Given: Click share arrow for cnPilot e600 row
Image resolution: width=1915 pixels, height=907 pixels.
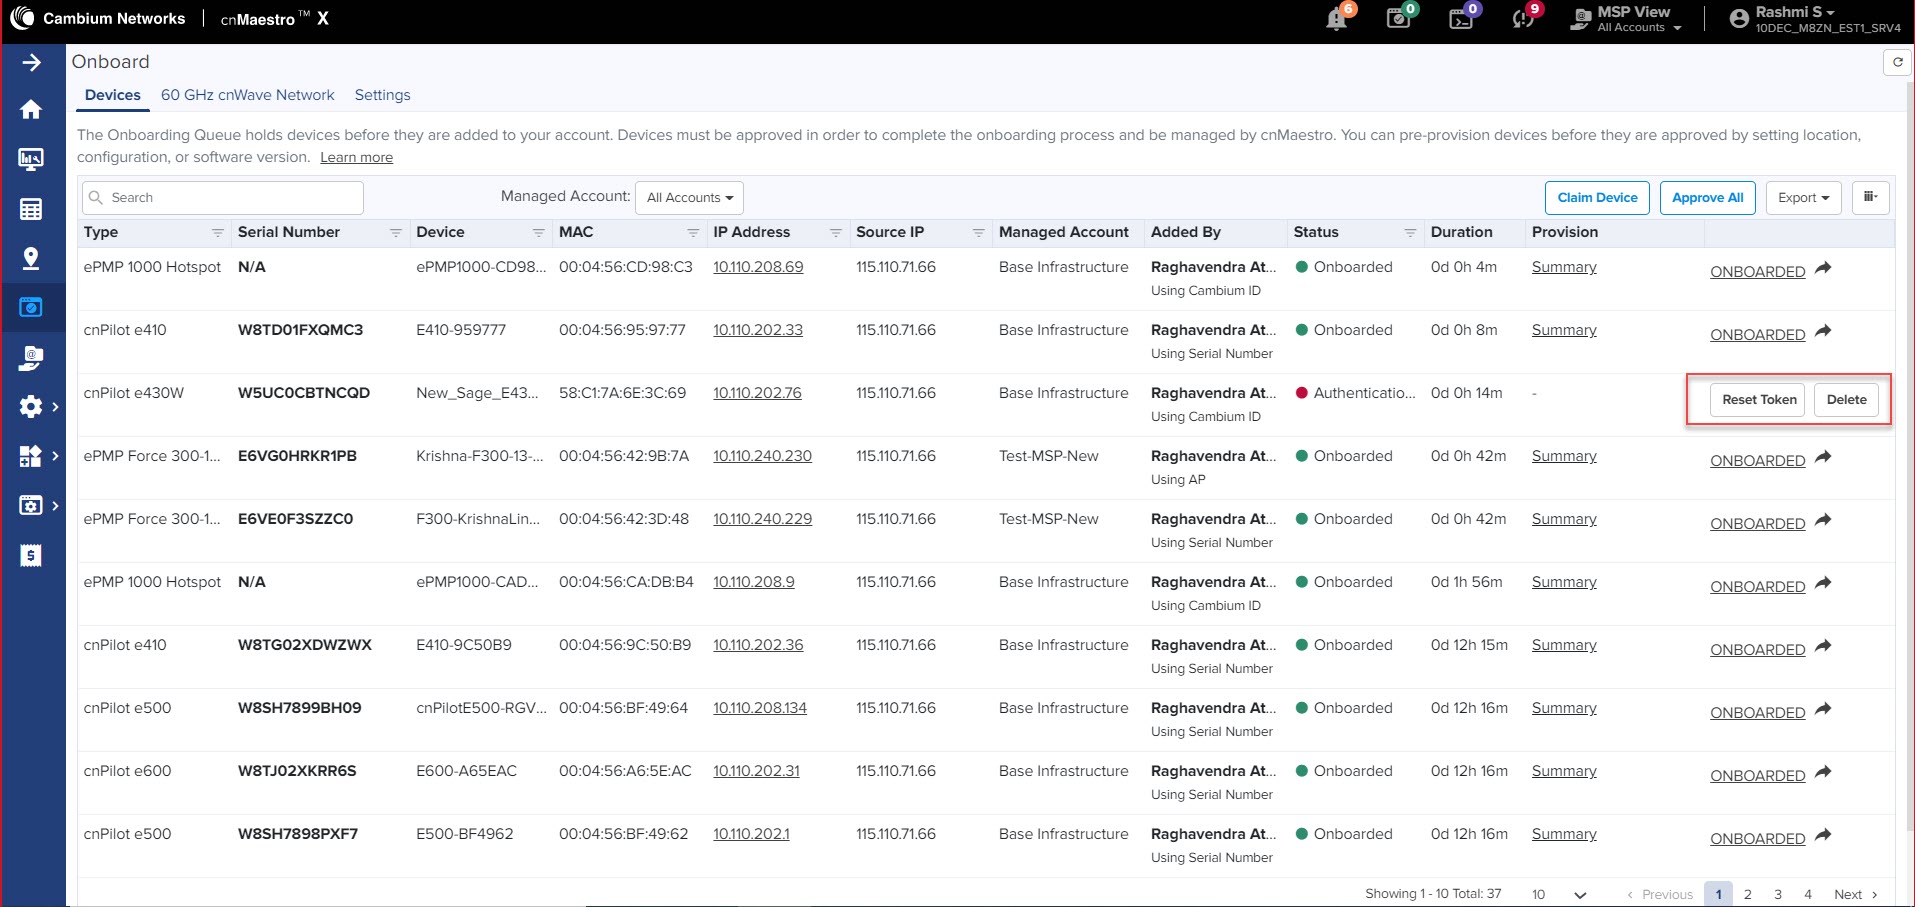Looking at the screenshot, I should (1824, 772).
